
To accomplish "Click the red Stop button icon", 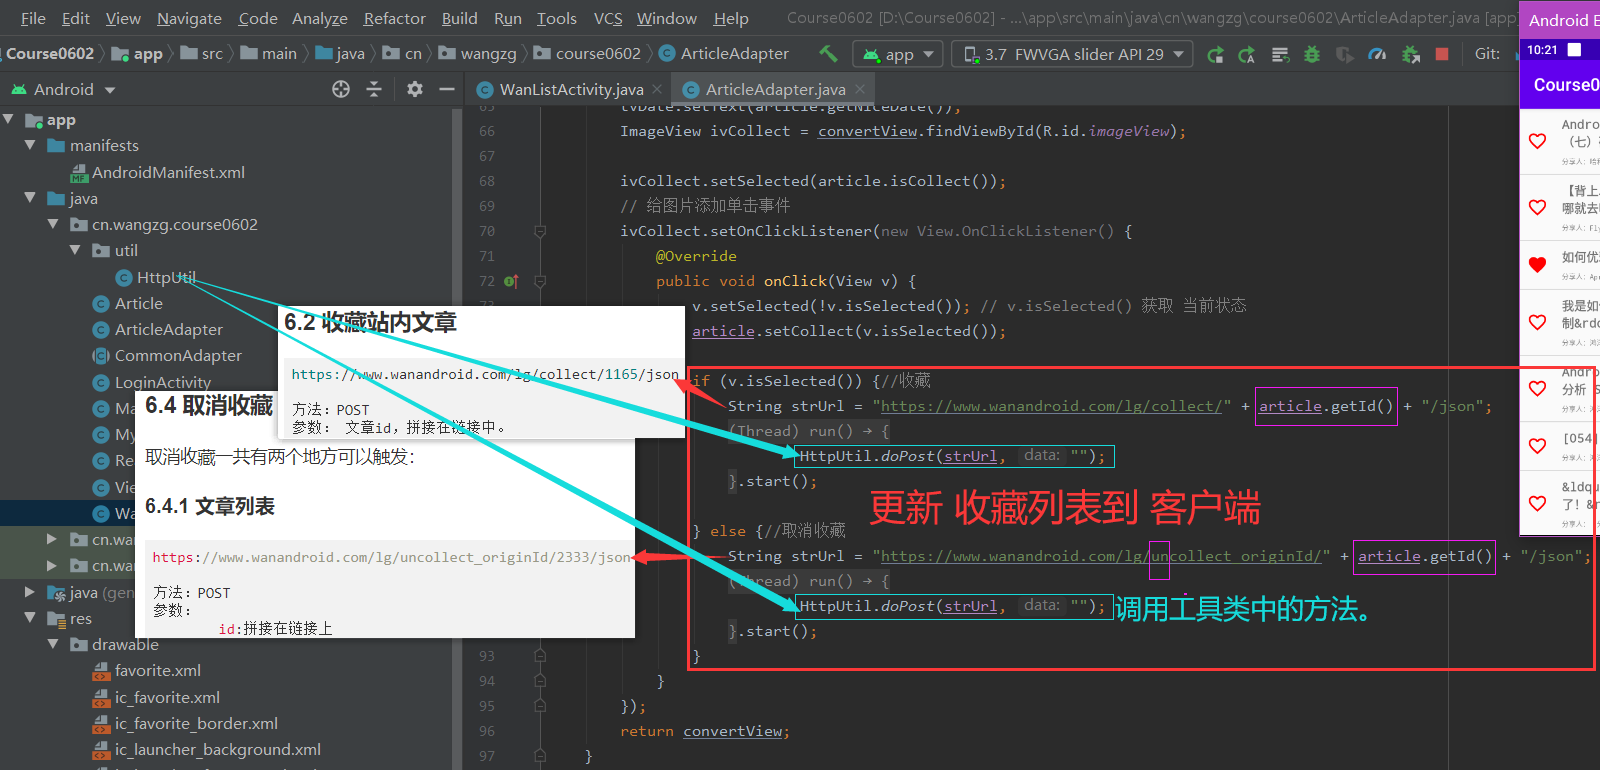I will pos(1442,54).
